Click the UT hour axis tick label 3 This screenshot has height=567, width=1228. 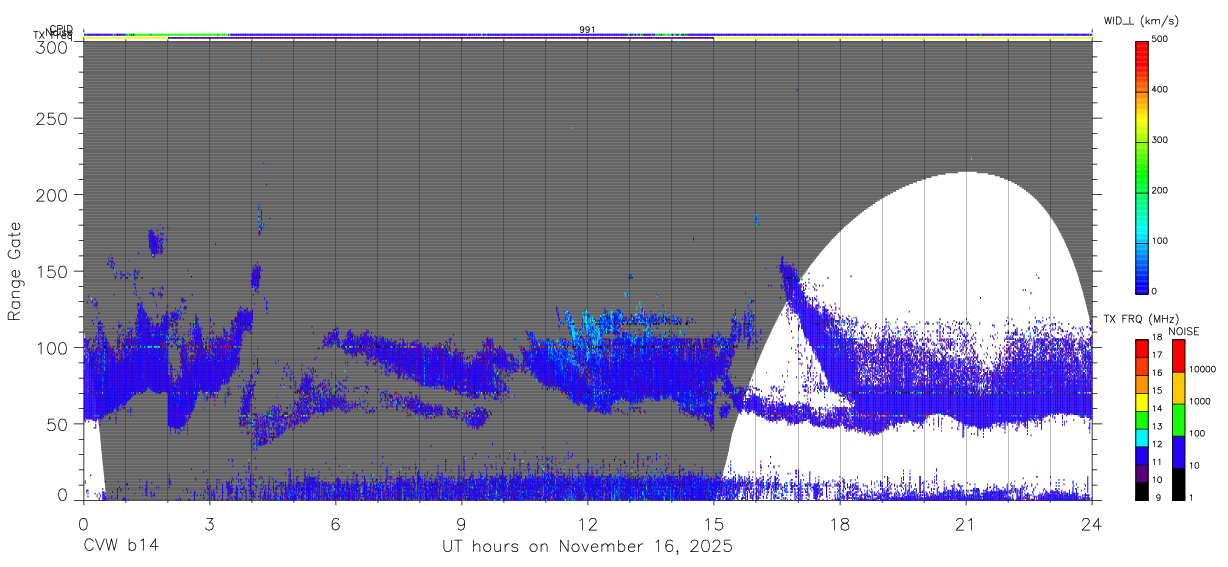(209, 524)
